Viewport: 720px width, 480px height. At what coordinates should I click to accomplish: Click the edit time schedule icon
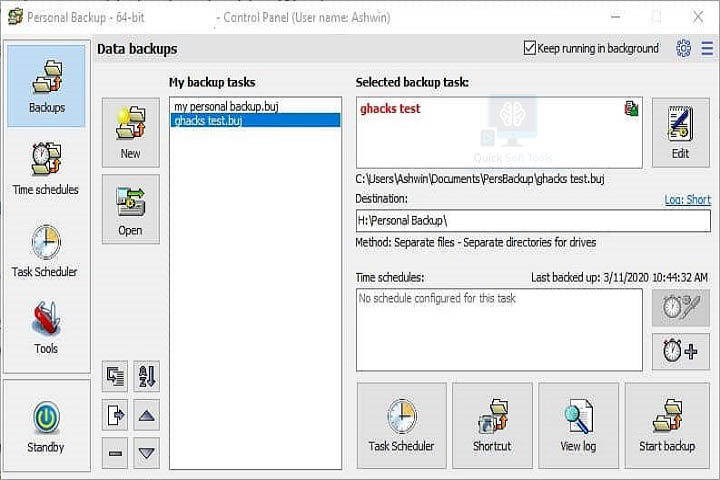pyautogui.click(x=681, y=308)
